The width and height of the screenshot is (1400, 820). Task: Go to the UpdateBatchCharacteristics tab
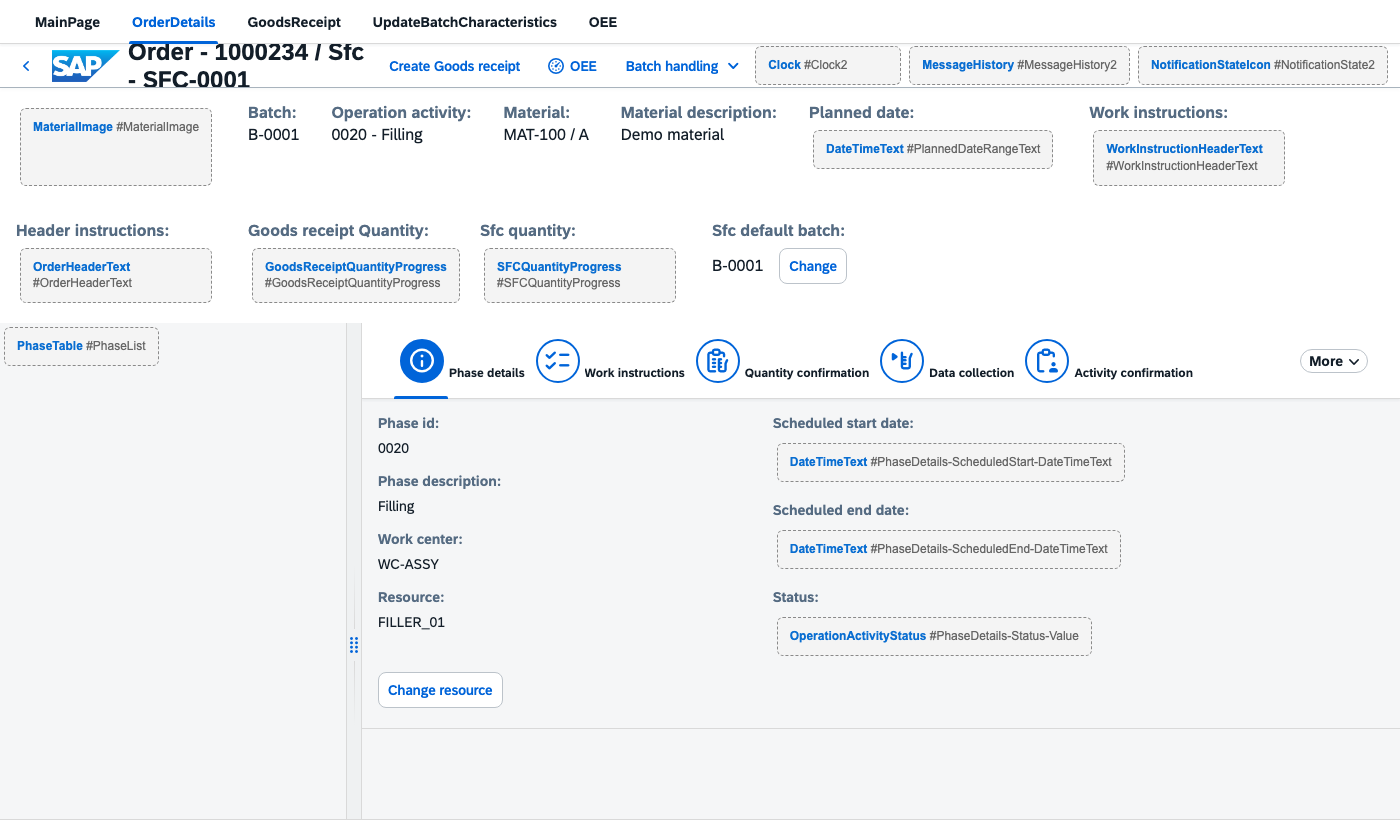(x=465, y=22)
